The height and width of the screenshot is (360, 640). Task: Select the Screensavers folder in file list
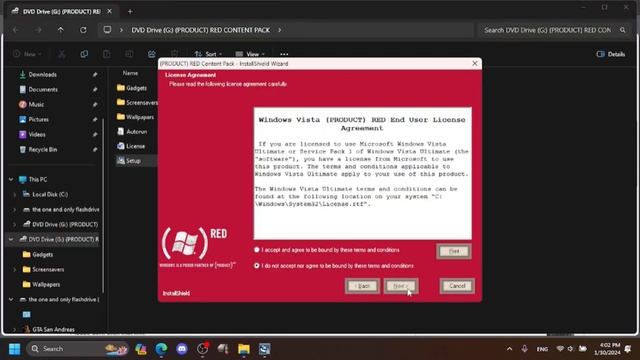point(137,102)
